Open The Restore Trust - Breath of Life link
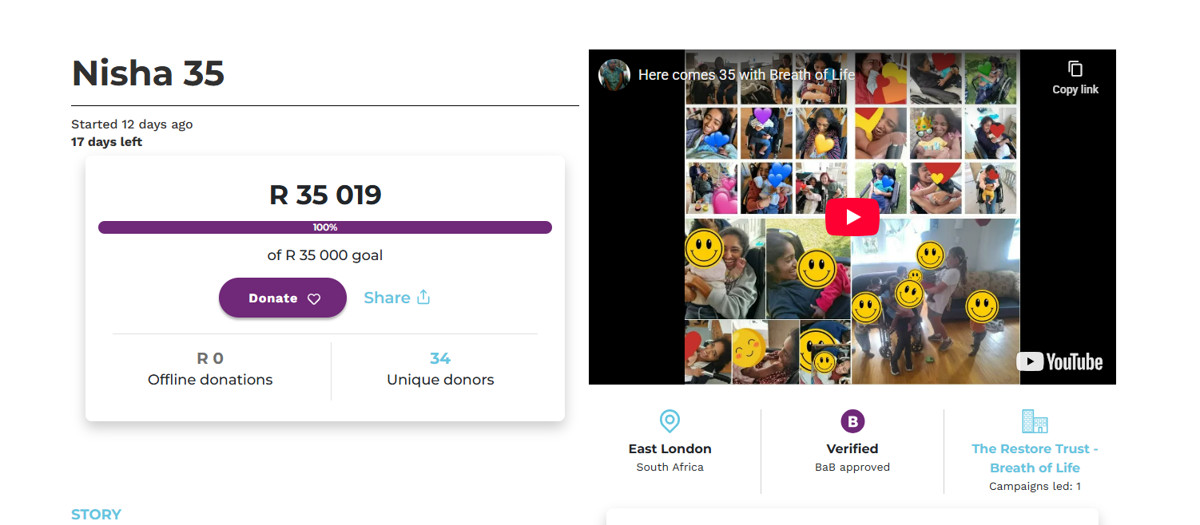Viewport: 1200px width, 525px height. point(1034,458)
